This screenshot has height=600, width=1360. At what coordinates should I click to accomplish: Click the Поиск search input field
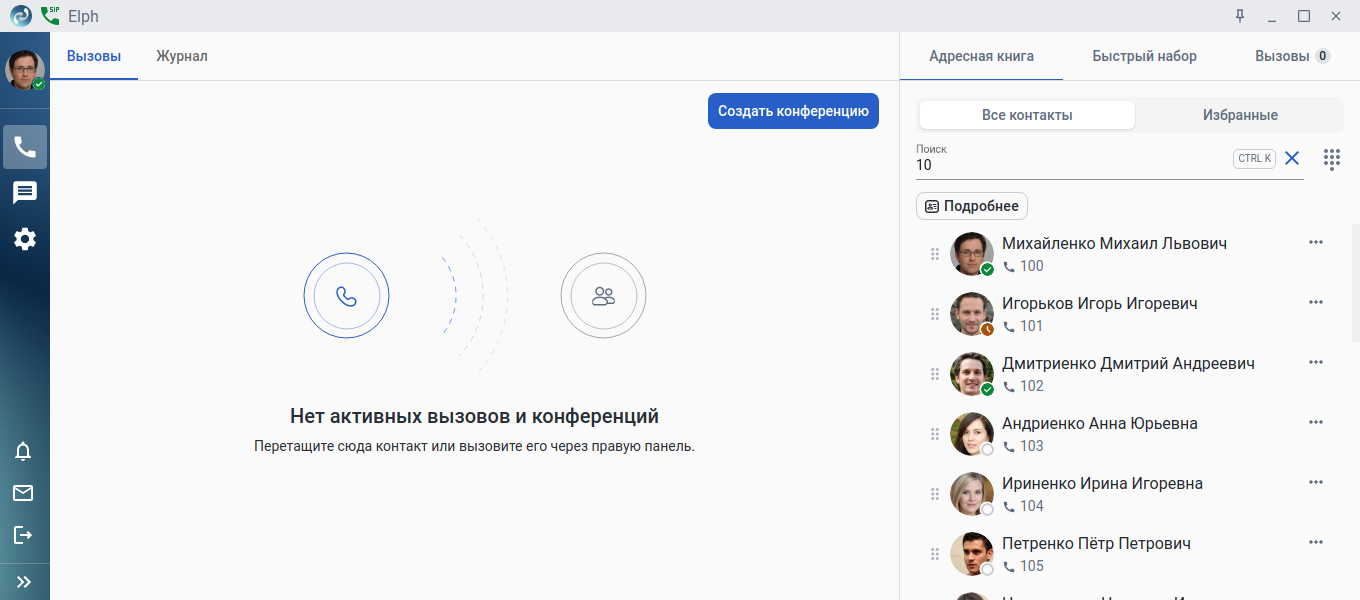[x=1072, y=159]
